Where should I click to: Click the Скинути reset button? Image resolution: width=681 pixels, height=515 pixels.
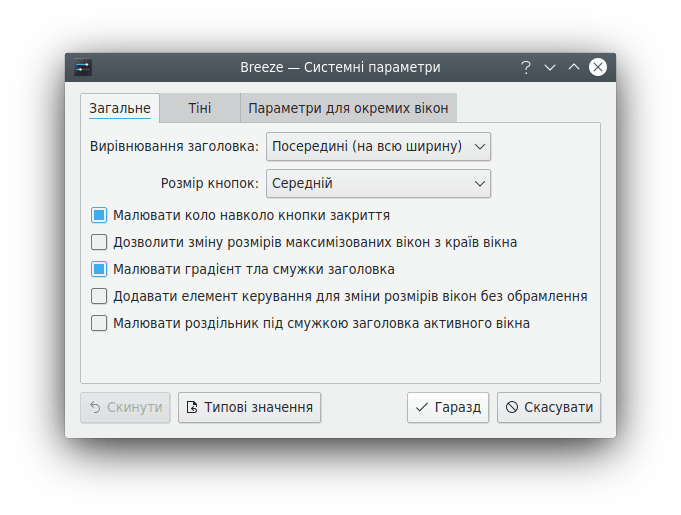(125, 407)
